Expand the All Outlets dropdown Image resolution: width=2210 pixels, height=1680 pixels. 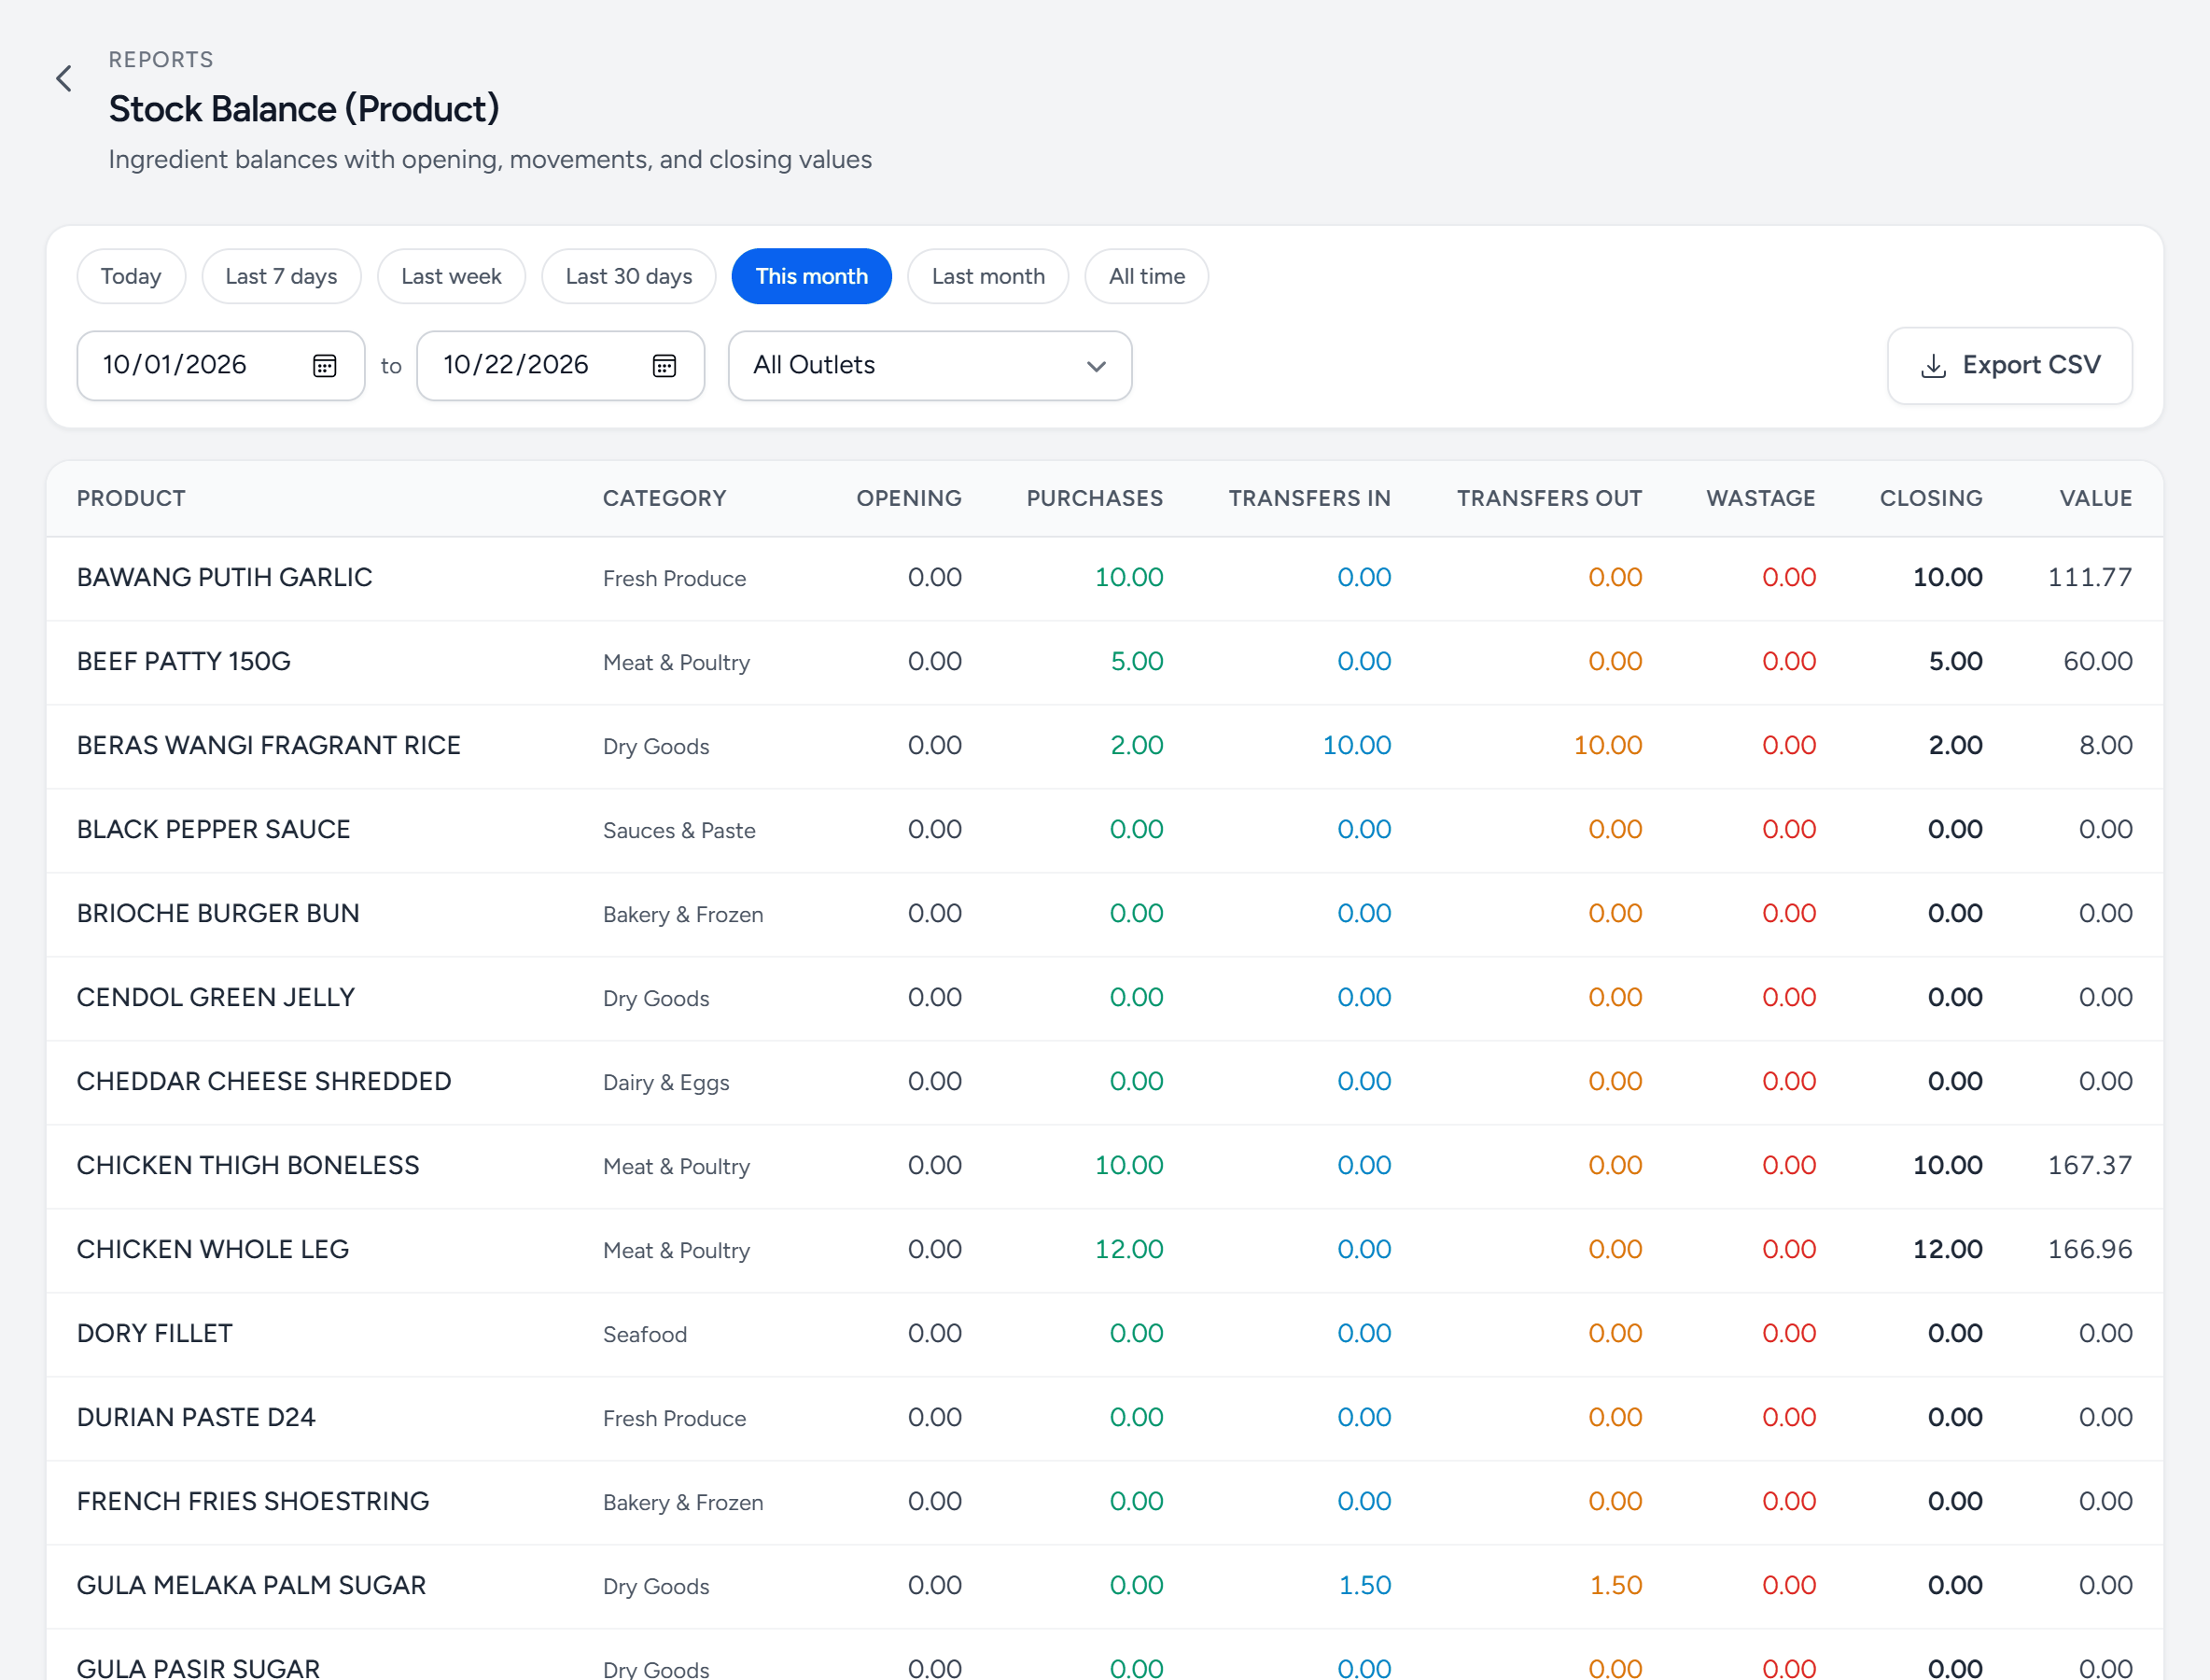pos(930,366)
